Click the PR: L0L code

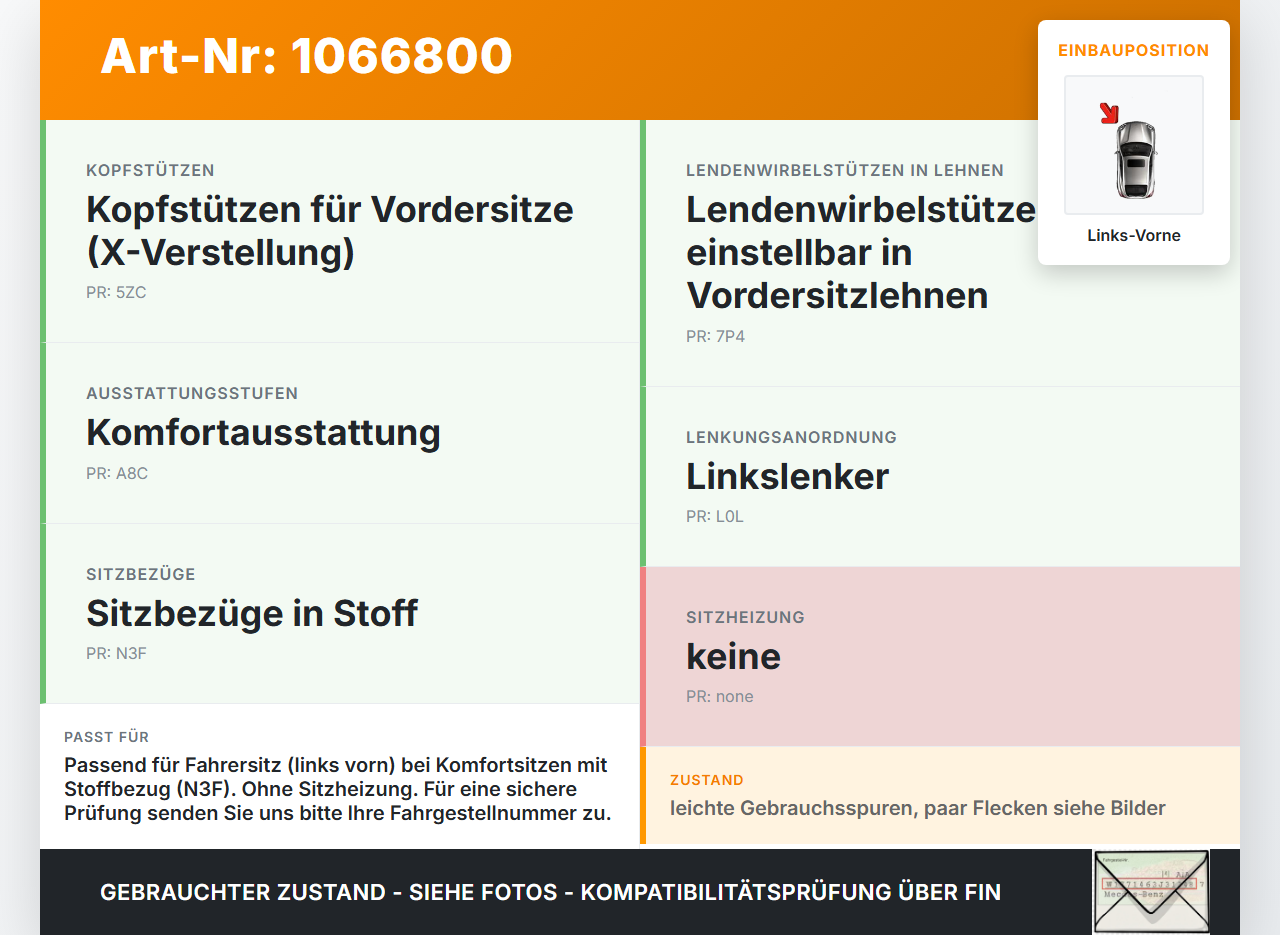point(715,517)
